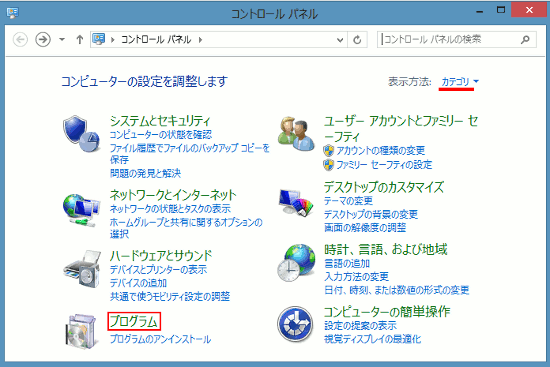Open 時計、言語、および地域 category
This screenshot has width=550, height=367.
(386, 249)
